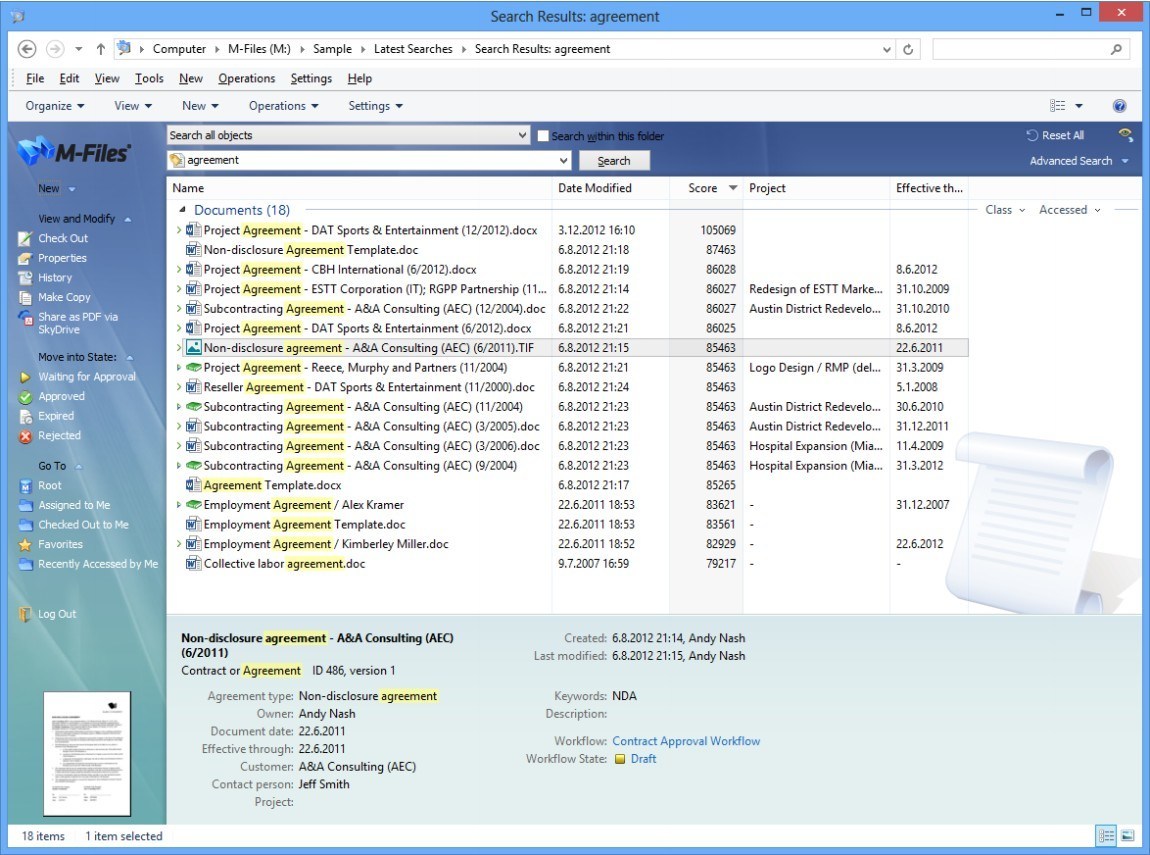The height and width of the screenshot is (855, 1150).
Task: Open the Tools menu
Action: pyautogui.click(x=149, y=78)
